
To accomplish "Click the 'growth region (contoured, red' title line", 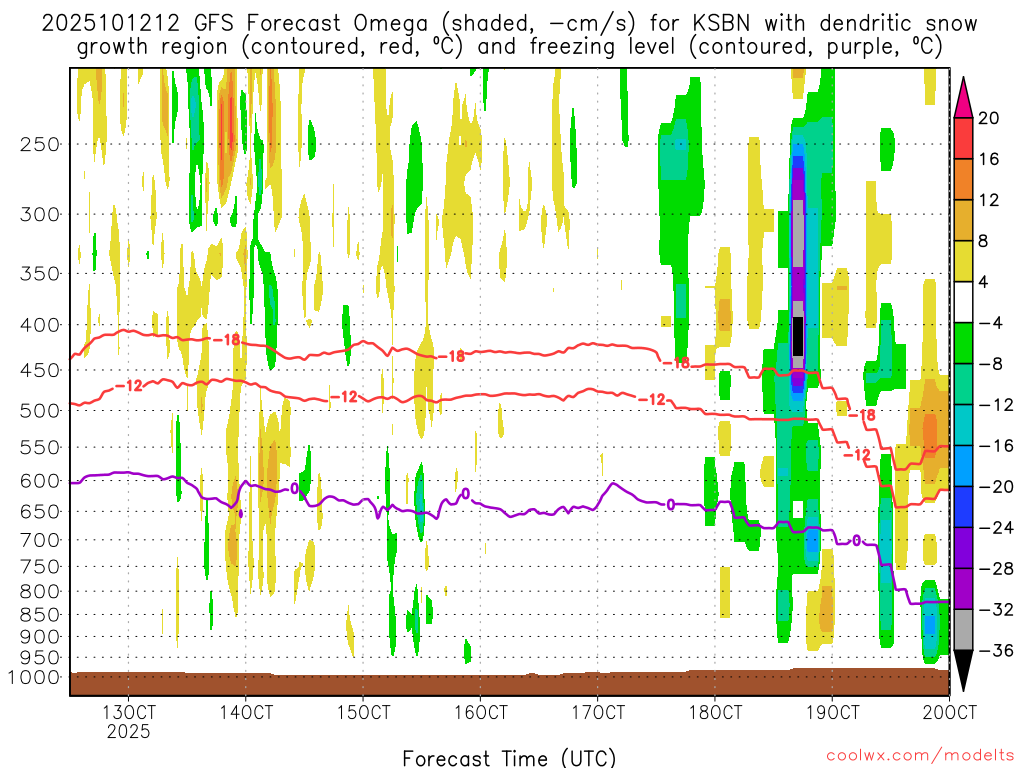I will [x=509, y=47].
